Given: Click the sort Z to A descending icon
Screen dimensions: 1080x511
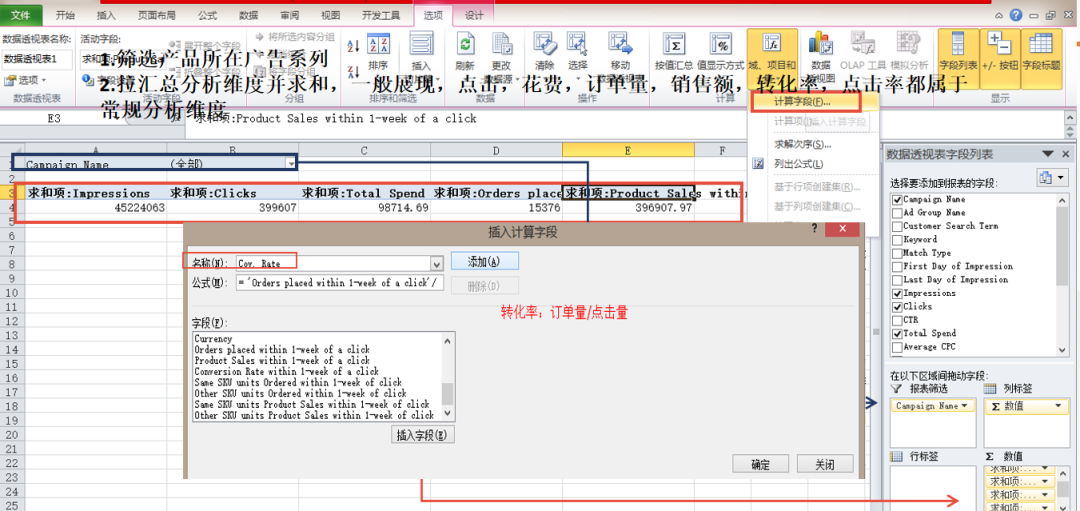Looking at the screenshot, I should pos(354,71).
